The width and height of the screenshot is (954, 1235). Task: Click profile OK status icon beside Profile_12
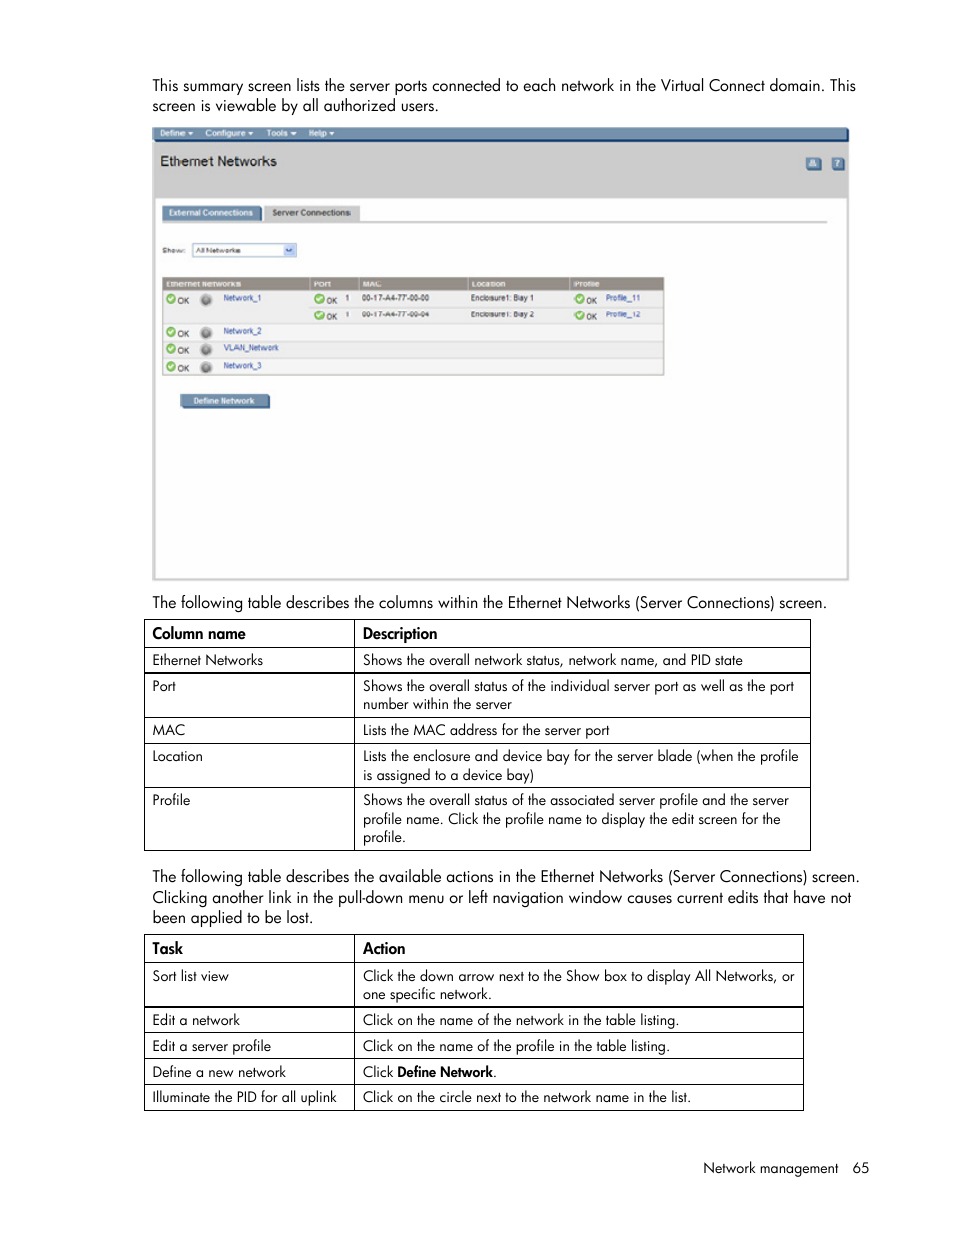579,315
